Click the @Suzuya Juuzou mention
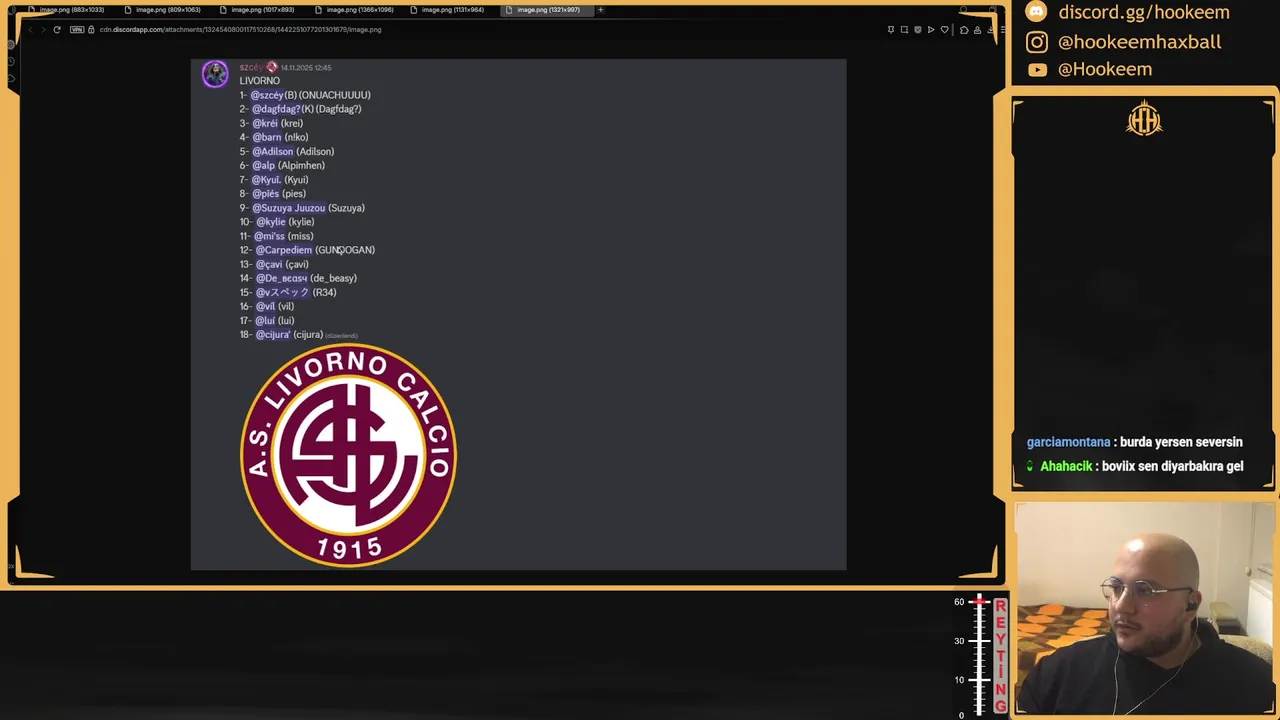This screenshot has height=720, width=1280. click(289, 208)
